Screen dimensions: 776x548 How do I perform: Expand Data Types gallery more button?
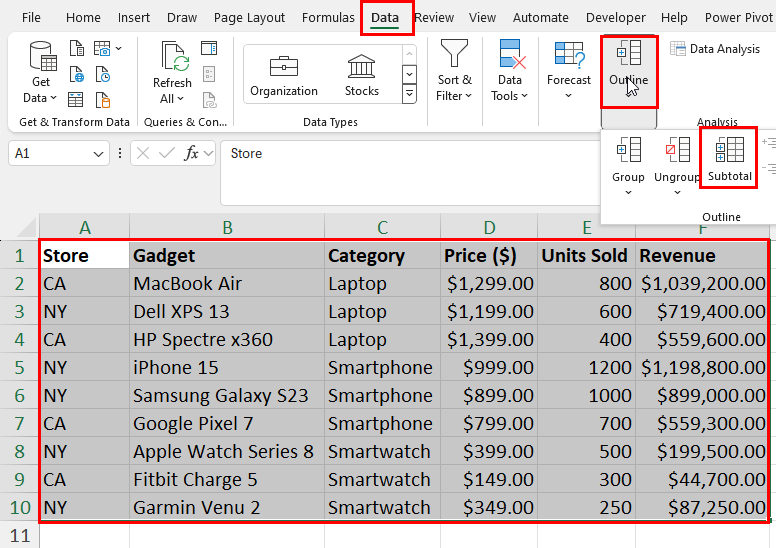click(409, 93)
